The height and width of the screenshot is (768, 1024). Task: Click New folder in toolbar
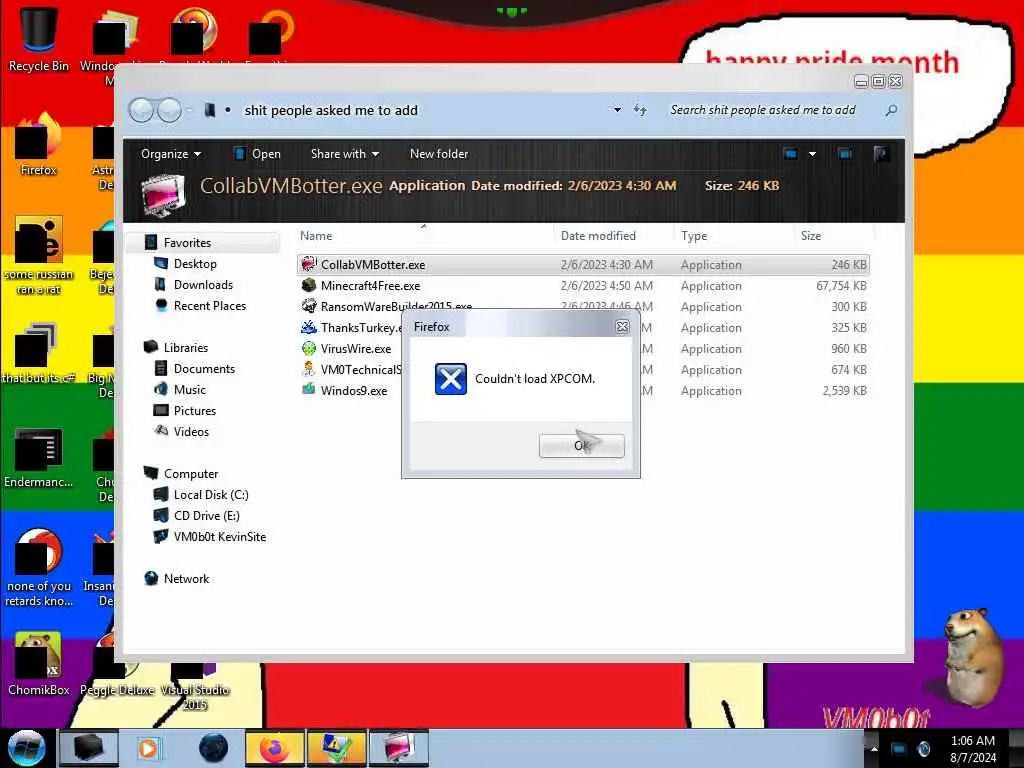439,154
